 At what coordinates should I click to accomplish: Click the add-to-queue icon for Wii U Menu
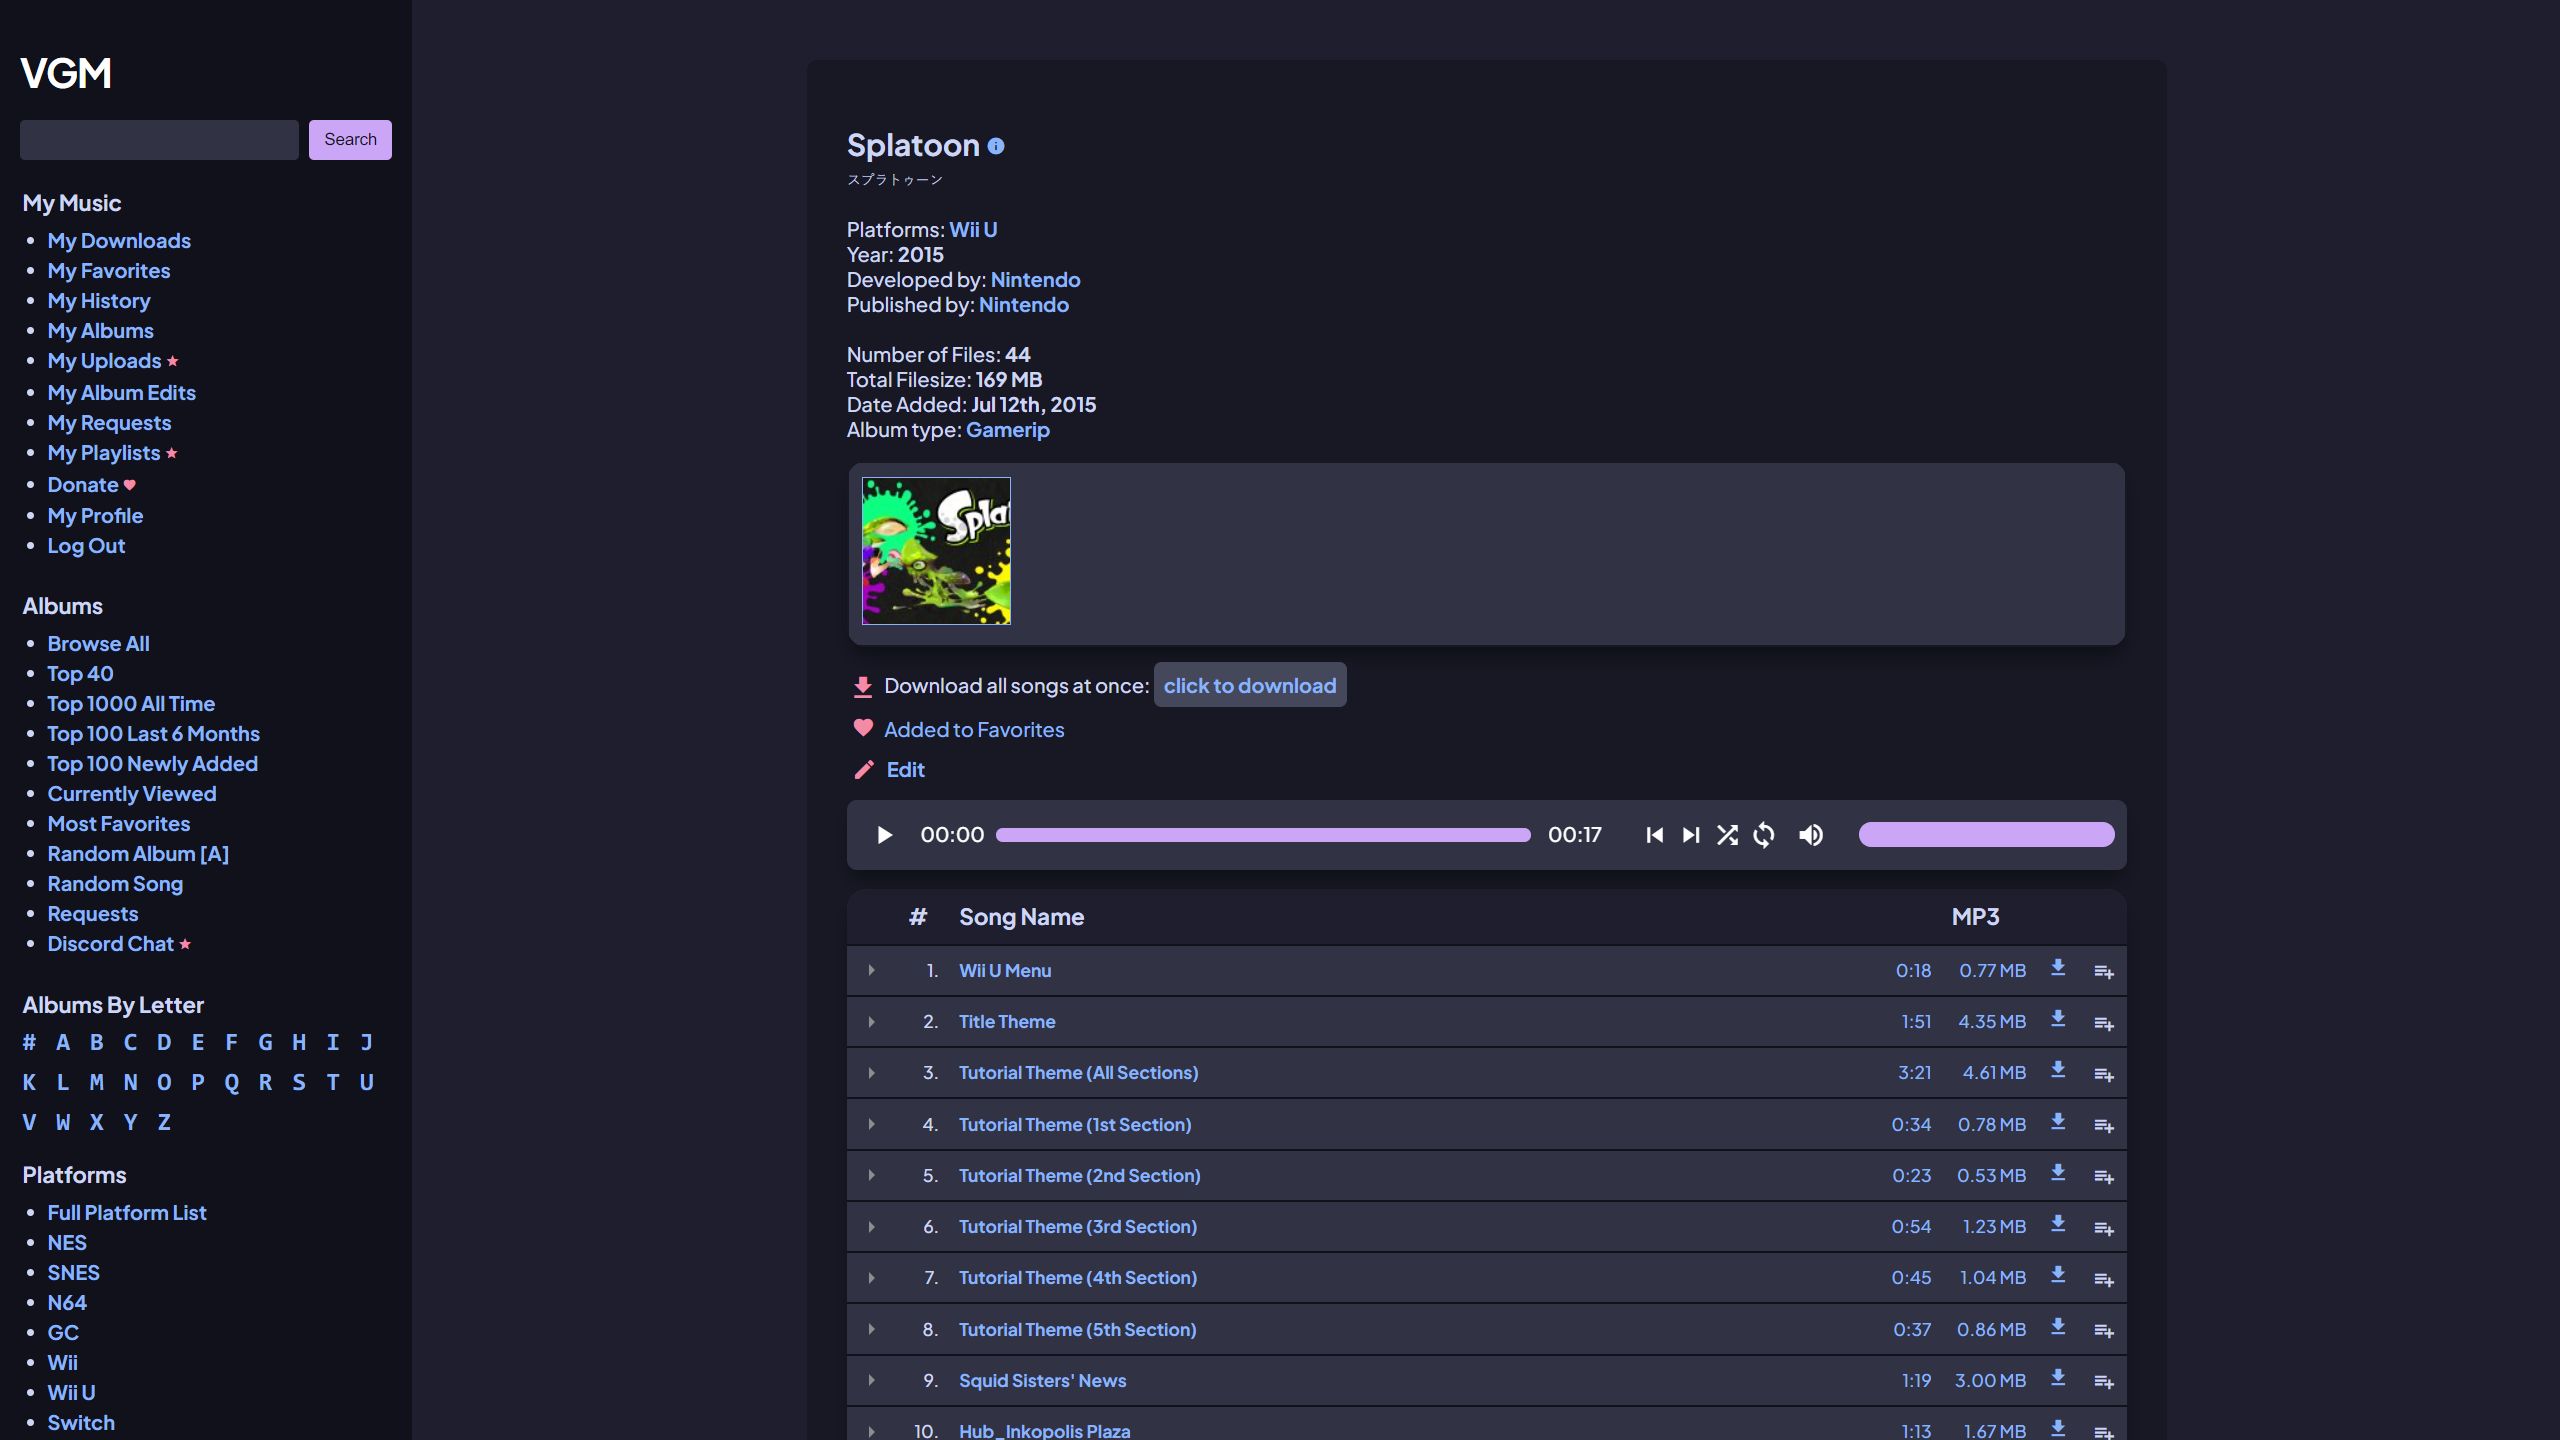(x=2103, y=971)
